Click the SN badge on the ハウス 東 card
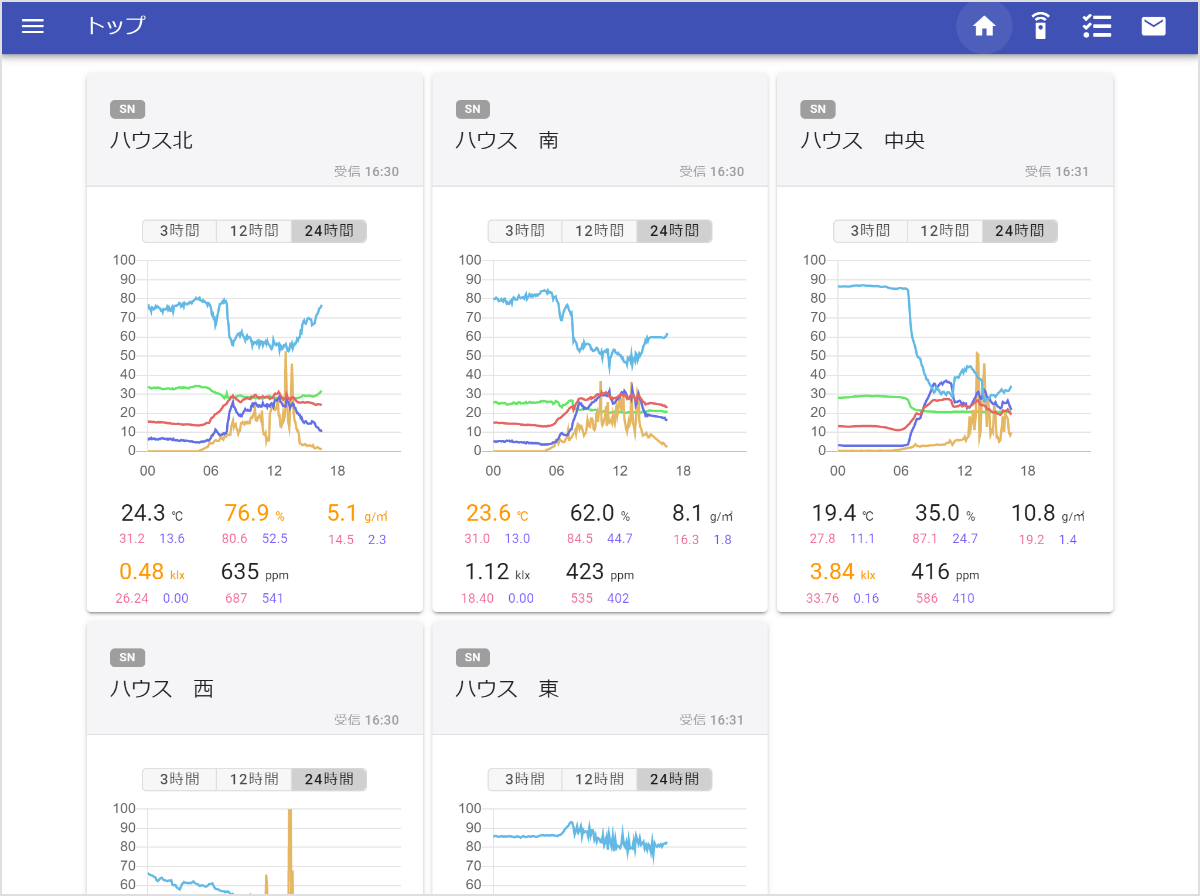This screenshot has height=896, width=1200. point(473,657)
